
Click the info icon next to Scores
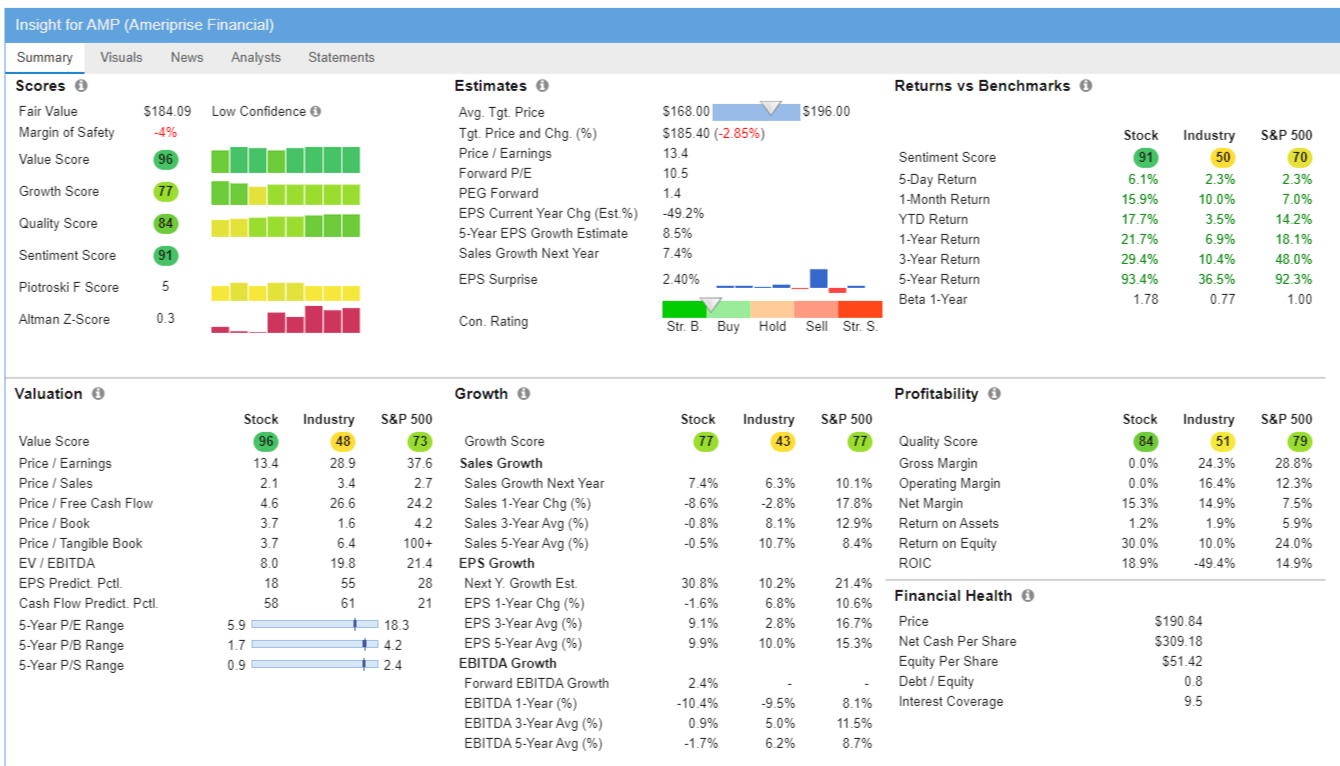pos(81,86)
